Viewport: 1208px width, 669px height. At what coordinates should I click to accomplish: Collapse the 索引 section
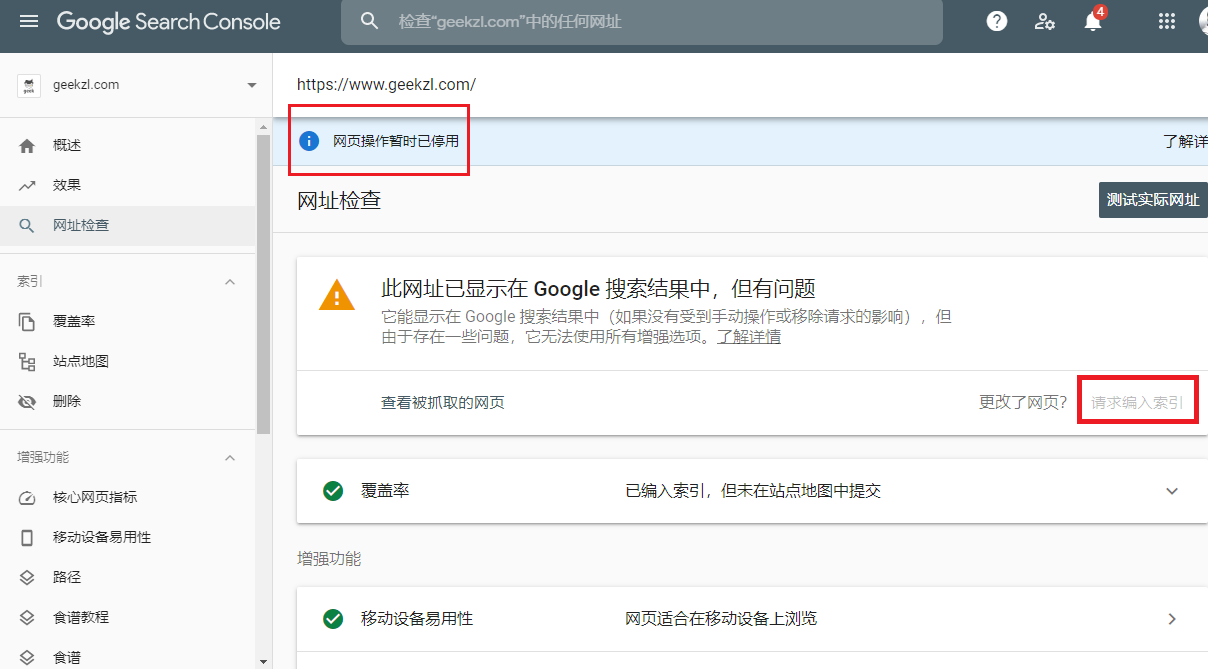point(229,282)
